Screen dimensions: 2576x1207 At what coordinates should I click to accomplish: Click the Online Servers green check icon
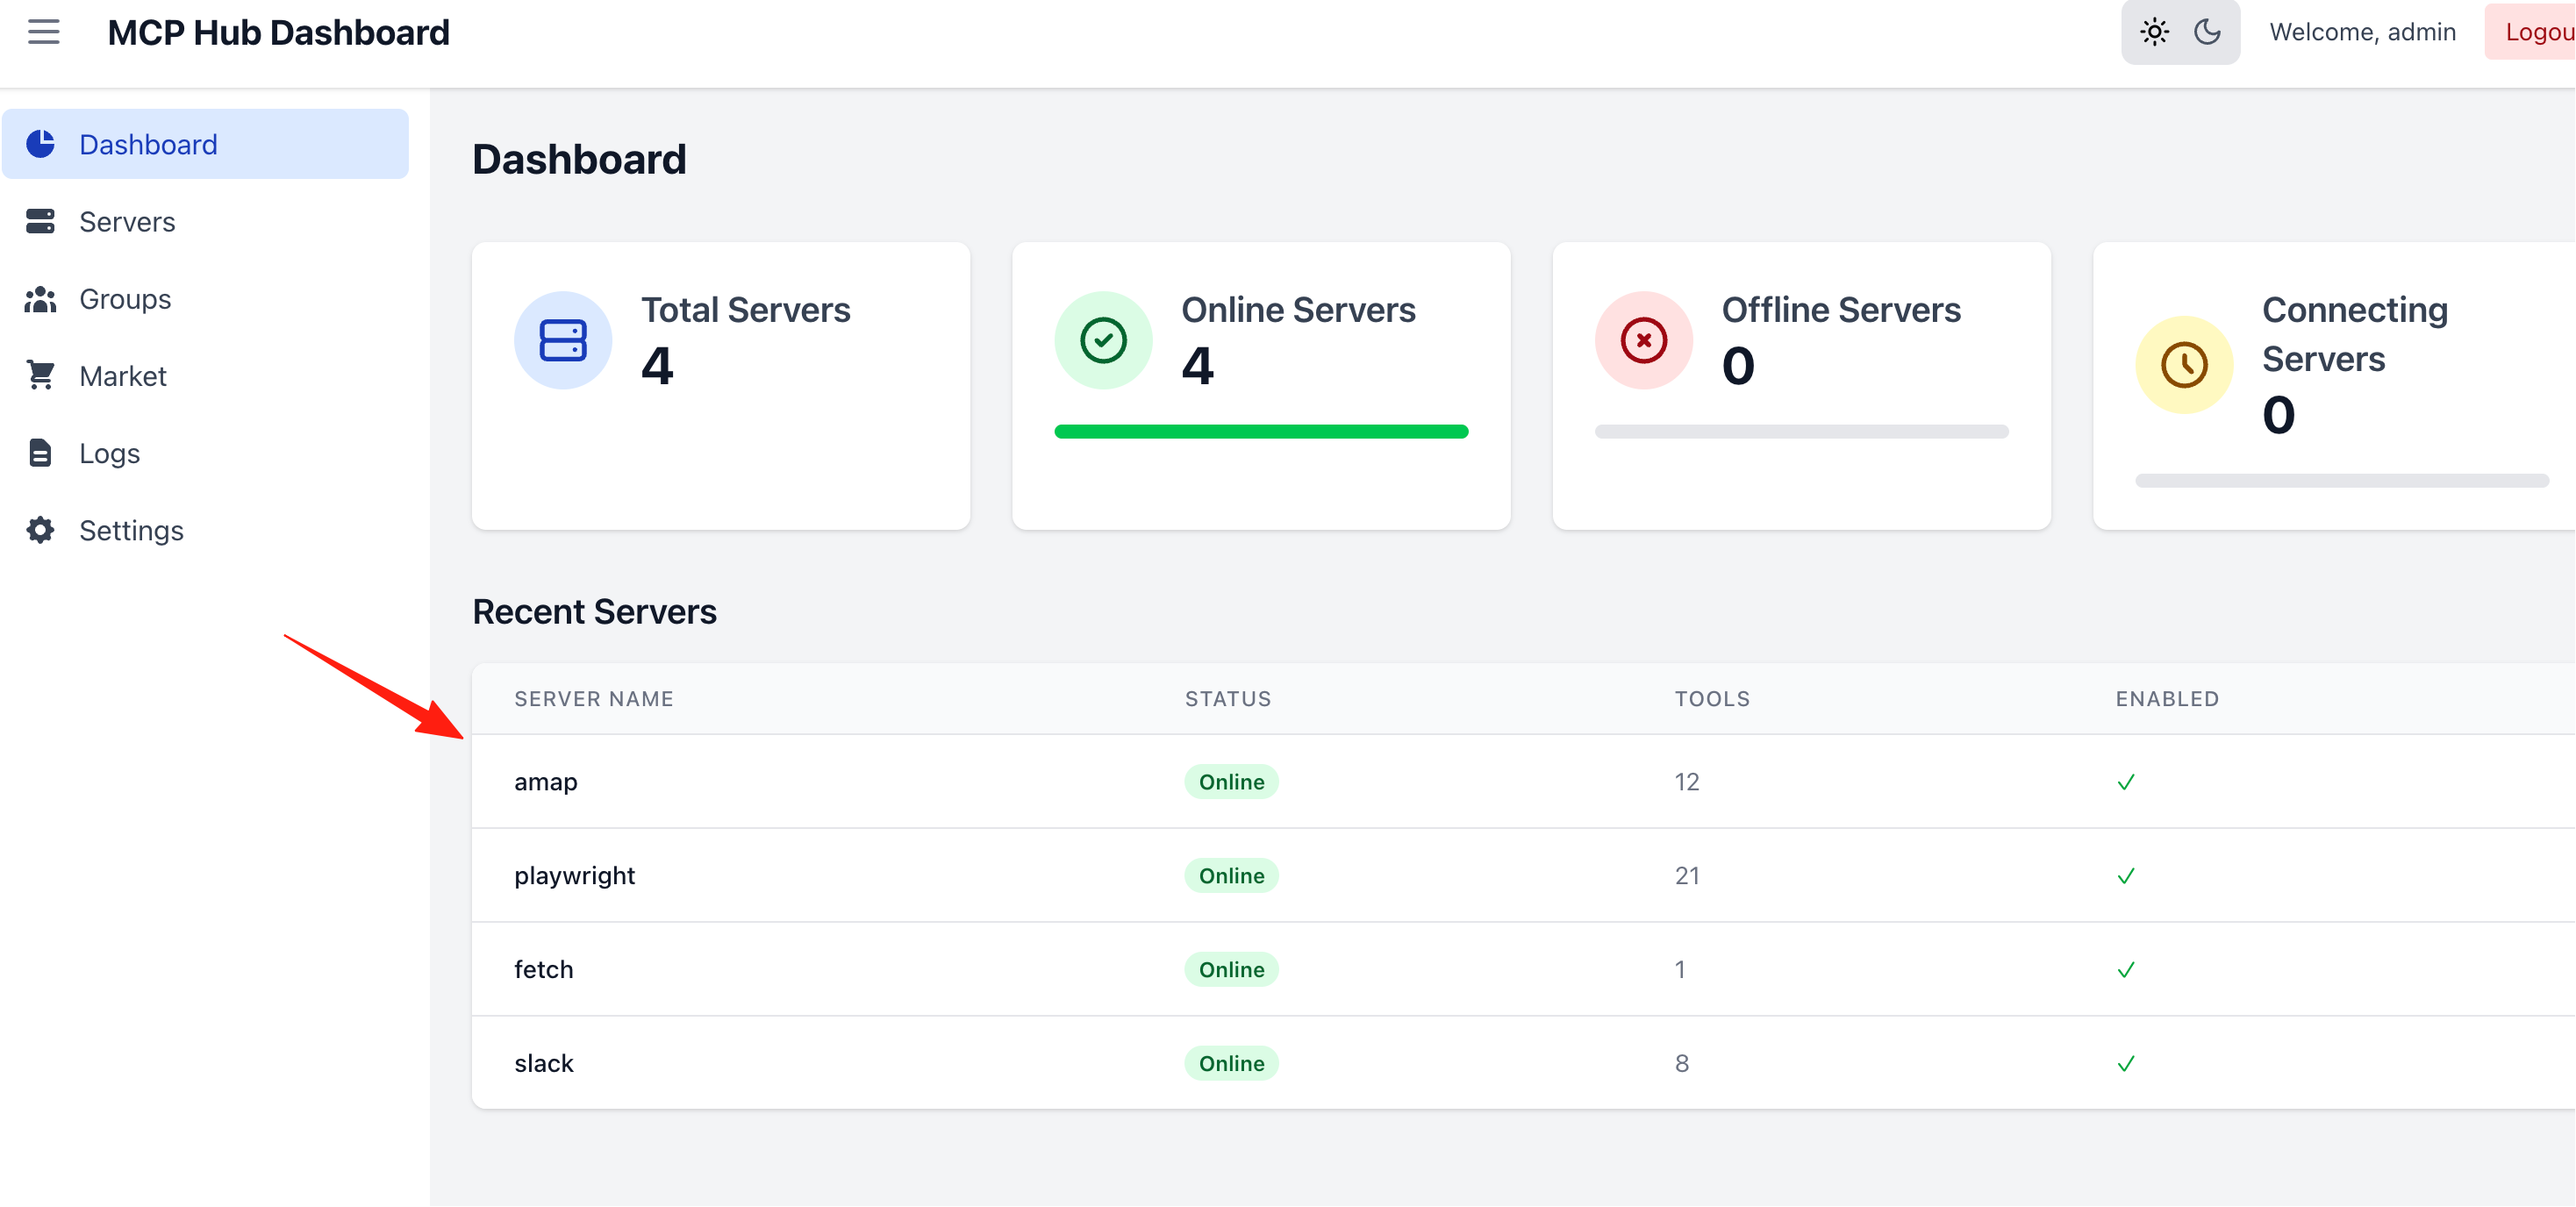[x=1103, y=340]
